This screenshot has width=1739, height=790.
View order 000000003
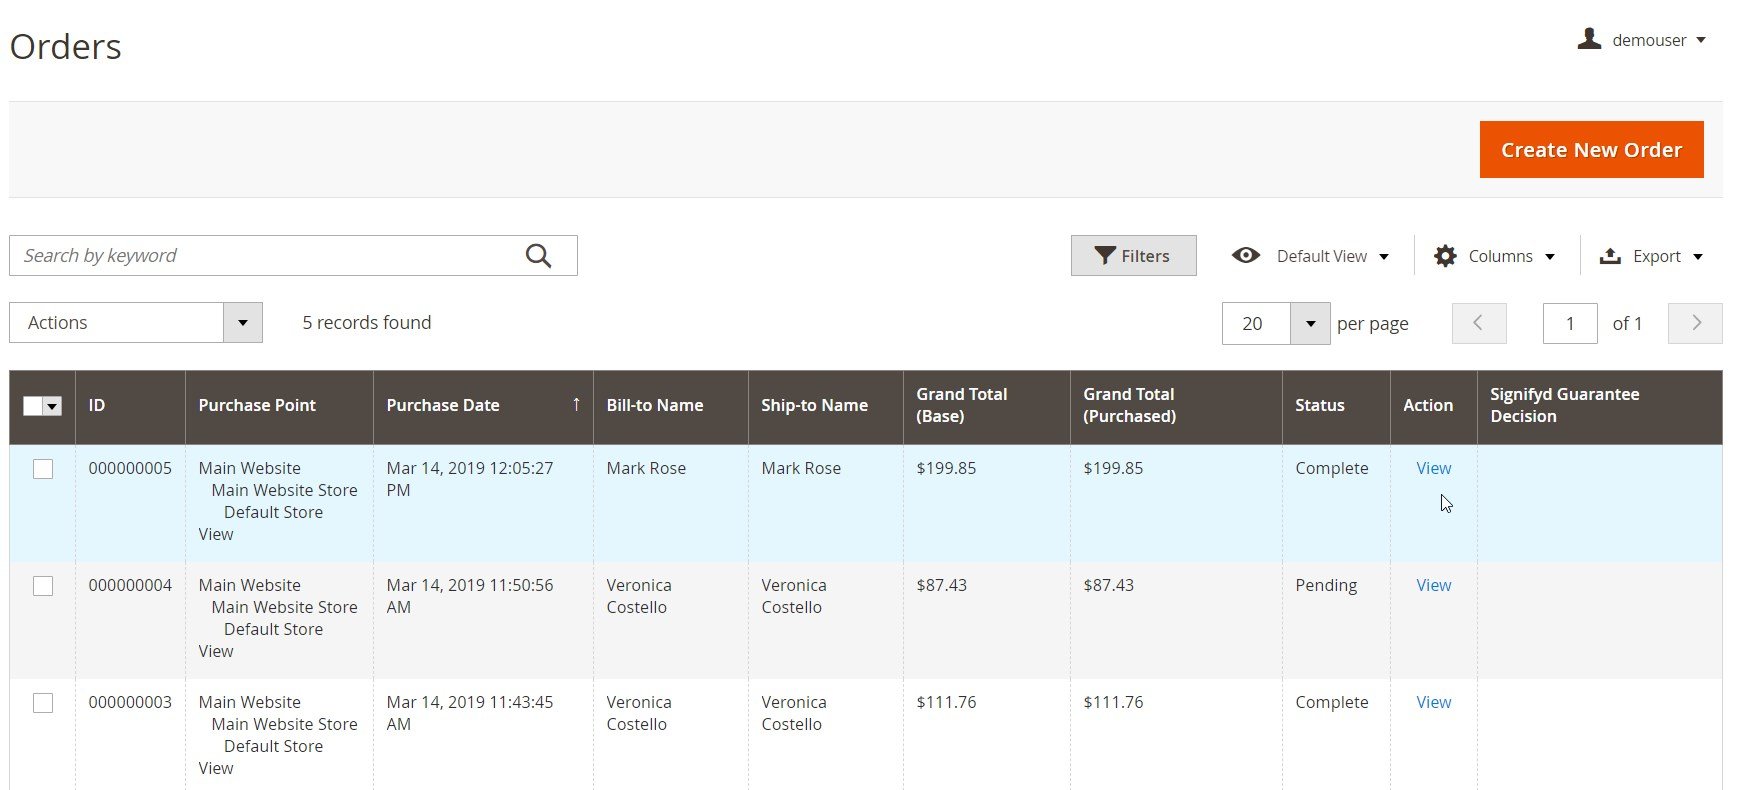click(x=1433, y=702)
